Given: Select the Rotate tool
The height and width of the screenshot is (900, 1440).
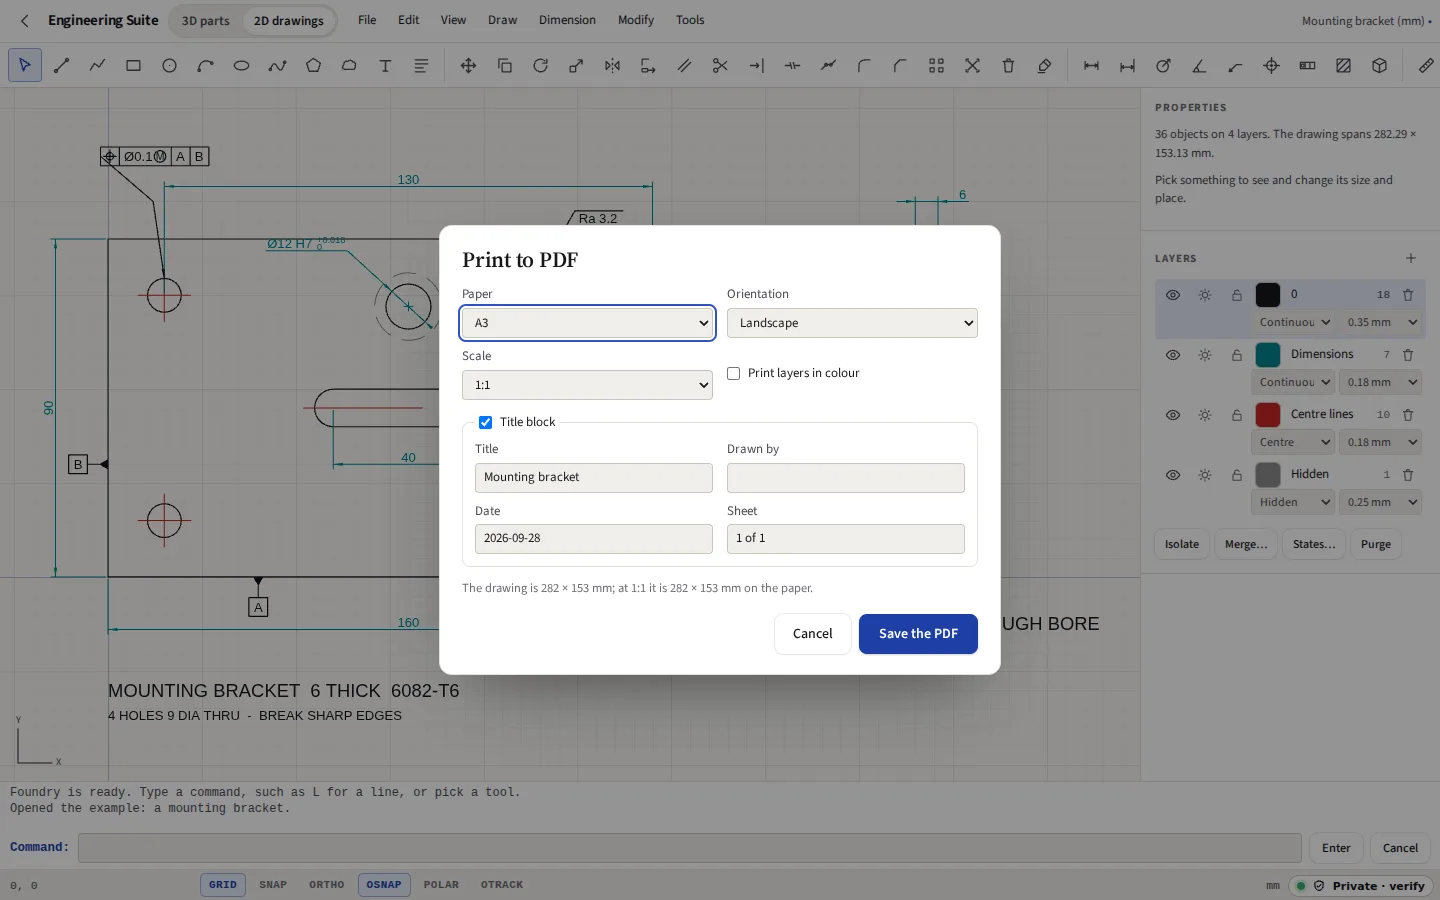Looking at the screenshot, I should 540,66.
